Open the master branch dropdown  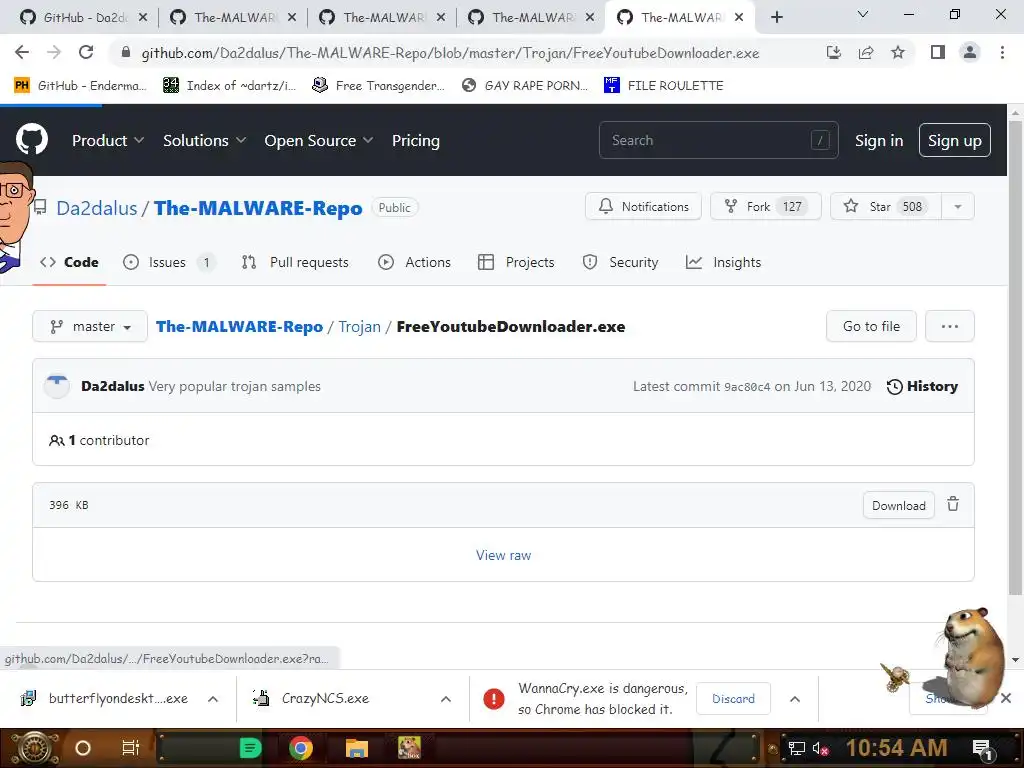90,326
